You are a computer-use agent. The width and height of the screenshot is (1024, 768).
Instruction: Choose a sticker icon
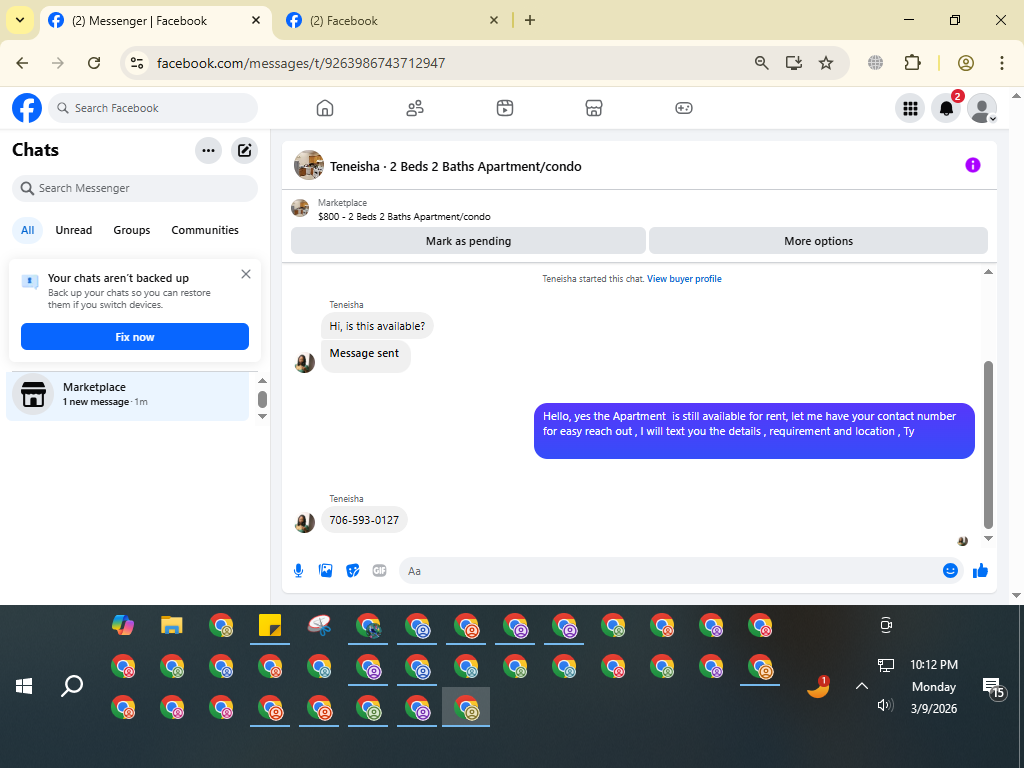click(x=353, y=571)
